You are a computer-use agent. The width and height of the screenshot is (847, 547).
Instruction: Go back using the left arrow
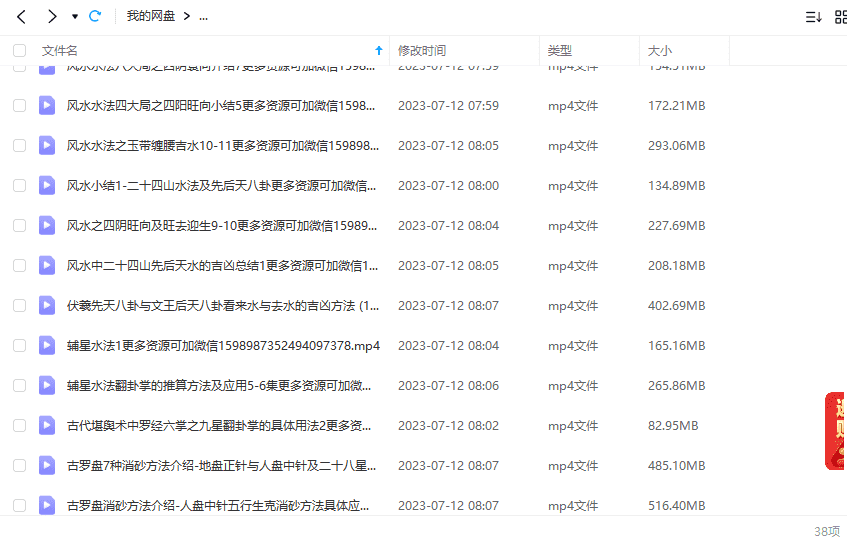pos(21,16)
